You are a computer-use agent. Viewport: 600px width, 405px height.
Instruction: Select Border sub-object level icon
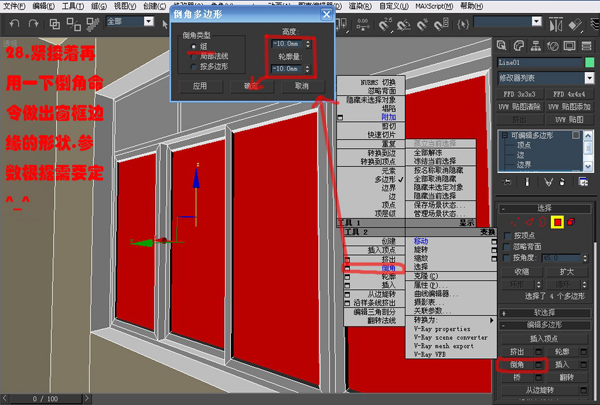coord(543,222)
